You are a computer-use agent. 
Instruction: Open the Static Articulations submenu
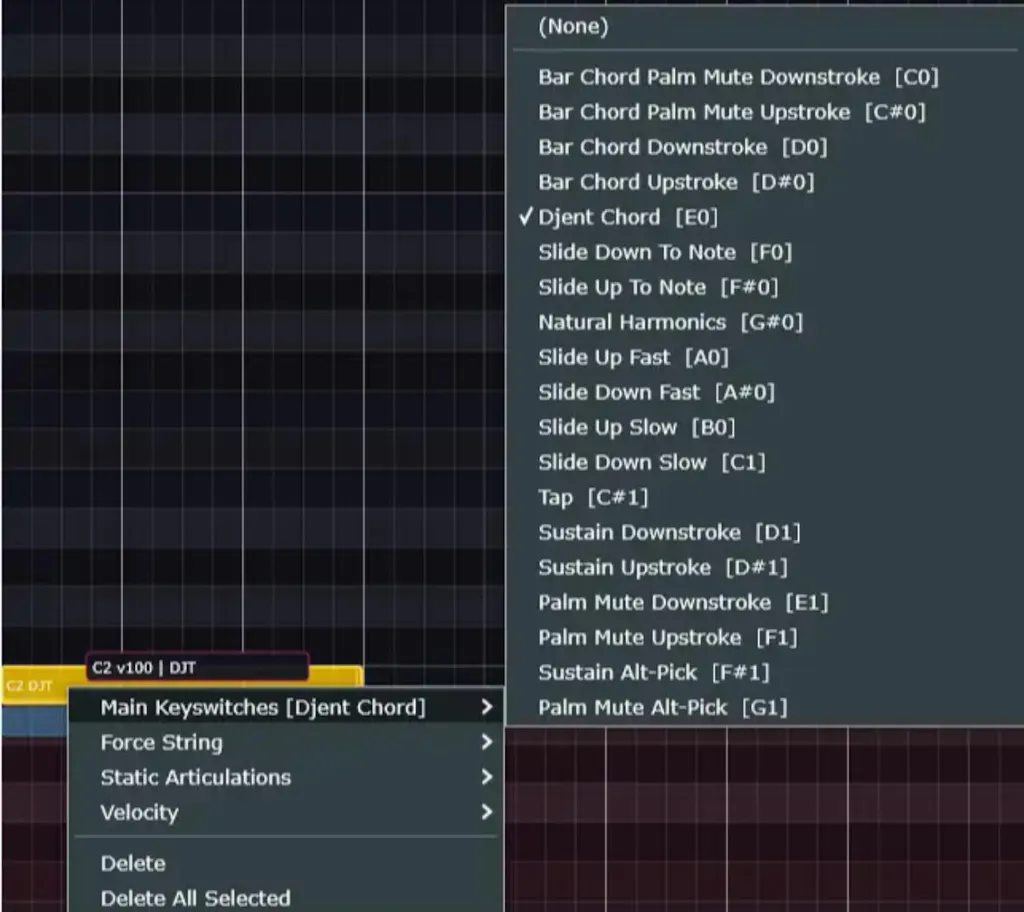195,777
